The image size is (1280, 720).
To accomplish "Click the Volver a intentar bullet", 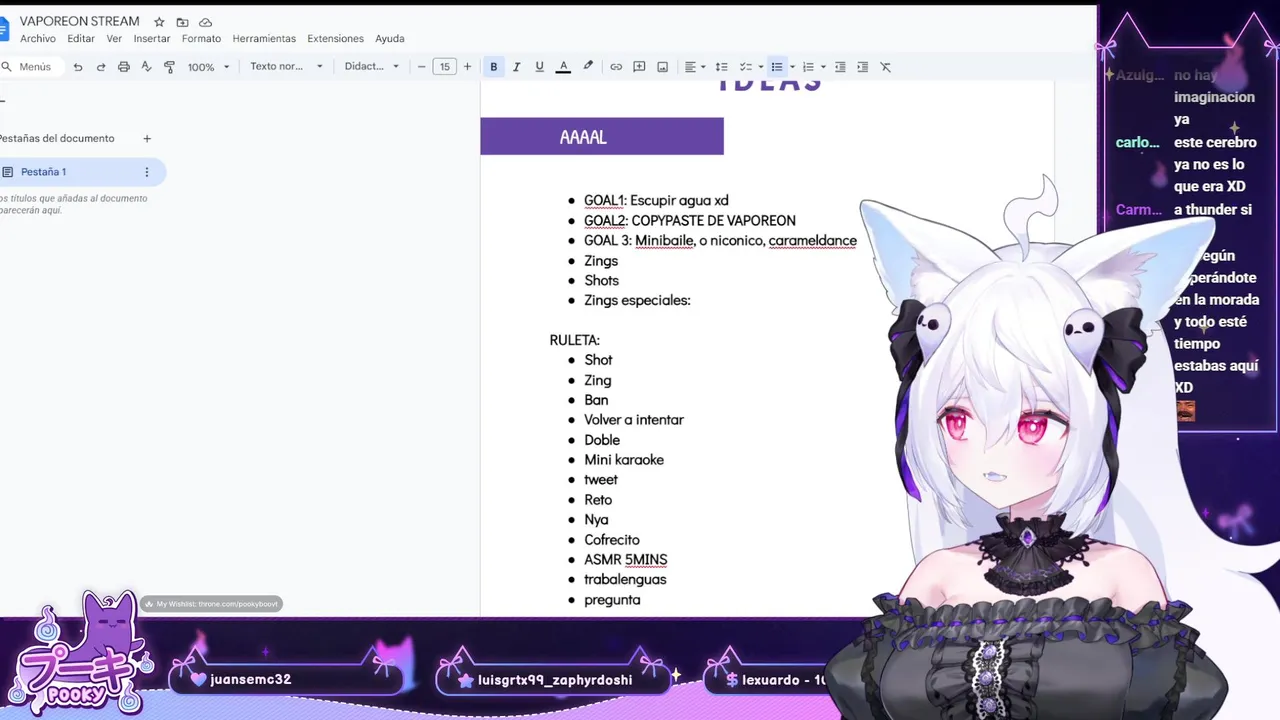I will 634,420.
